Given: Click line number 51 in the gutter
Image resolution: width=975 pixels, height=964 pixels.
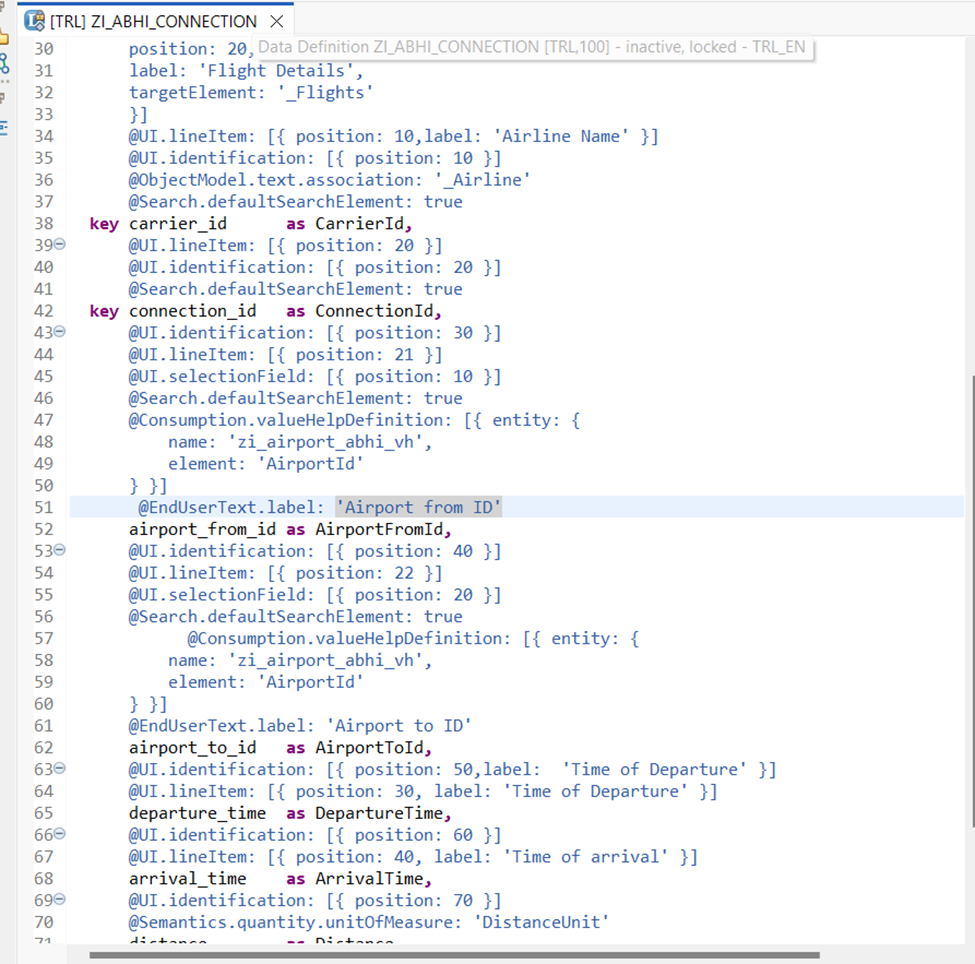Looking at the screenshot, I should 42,508.
